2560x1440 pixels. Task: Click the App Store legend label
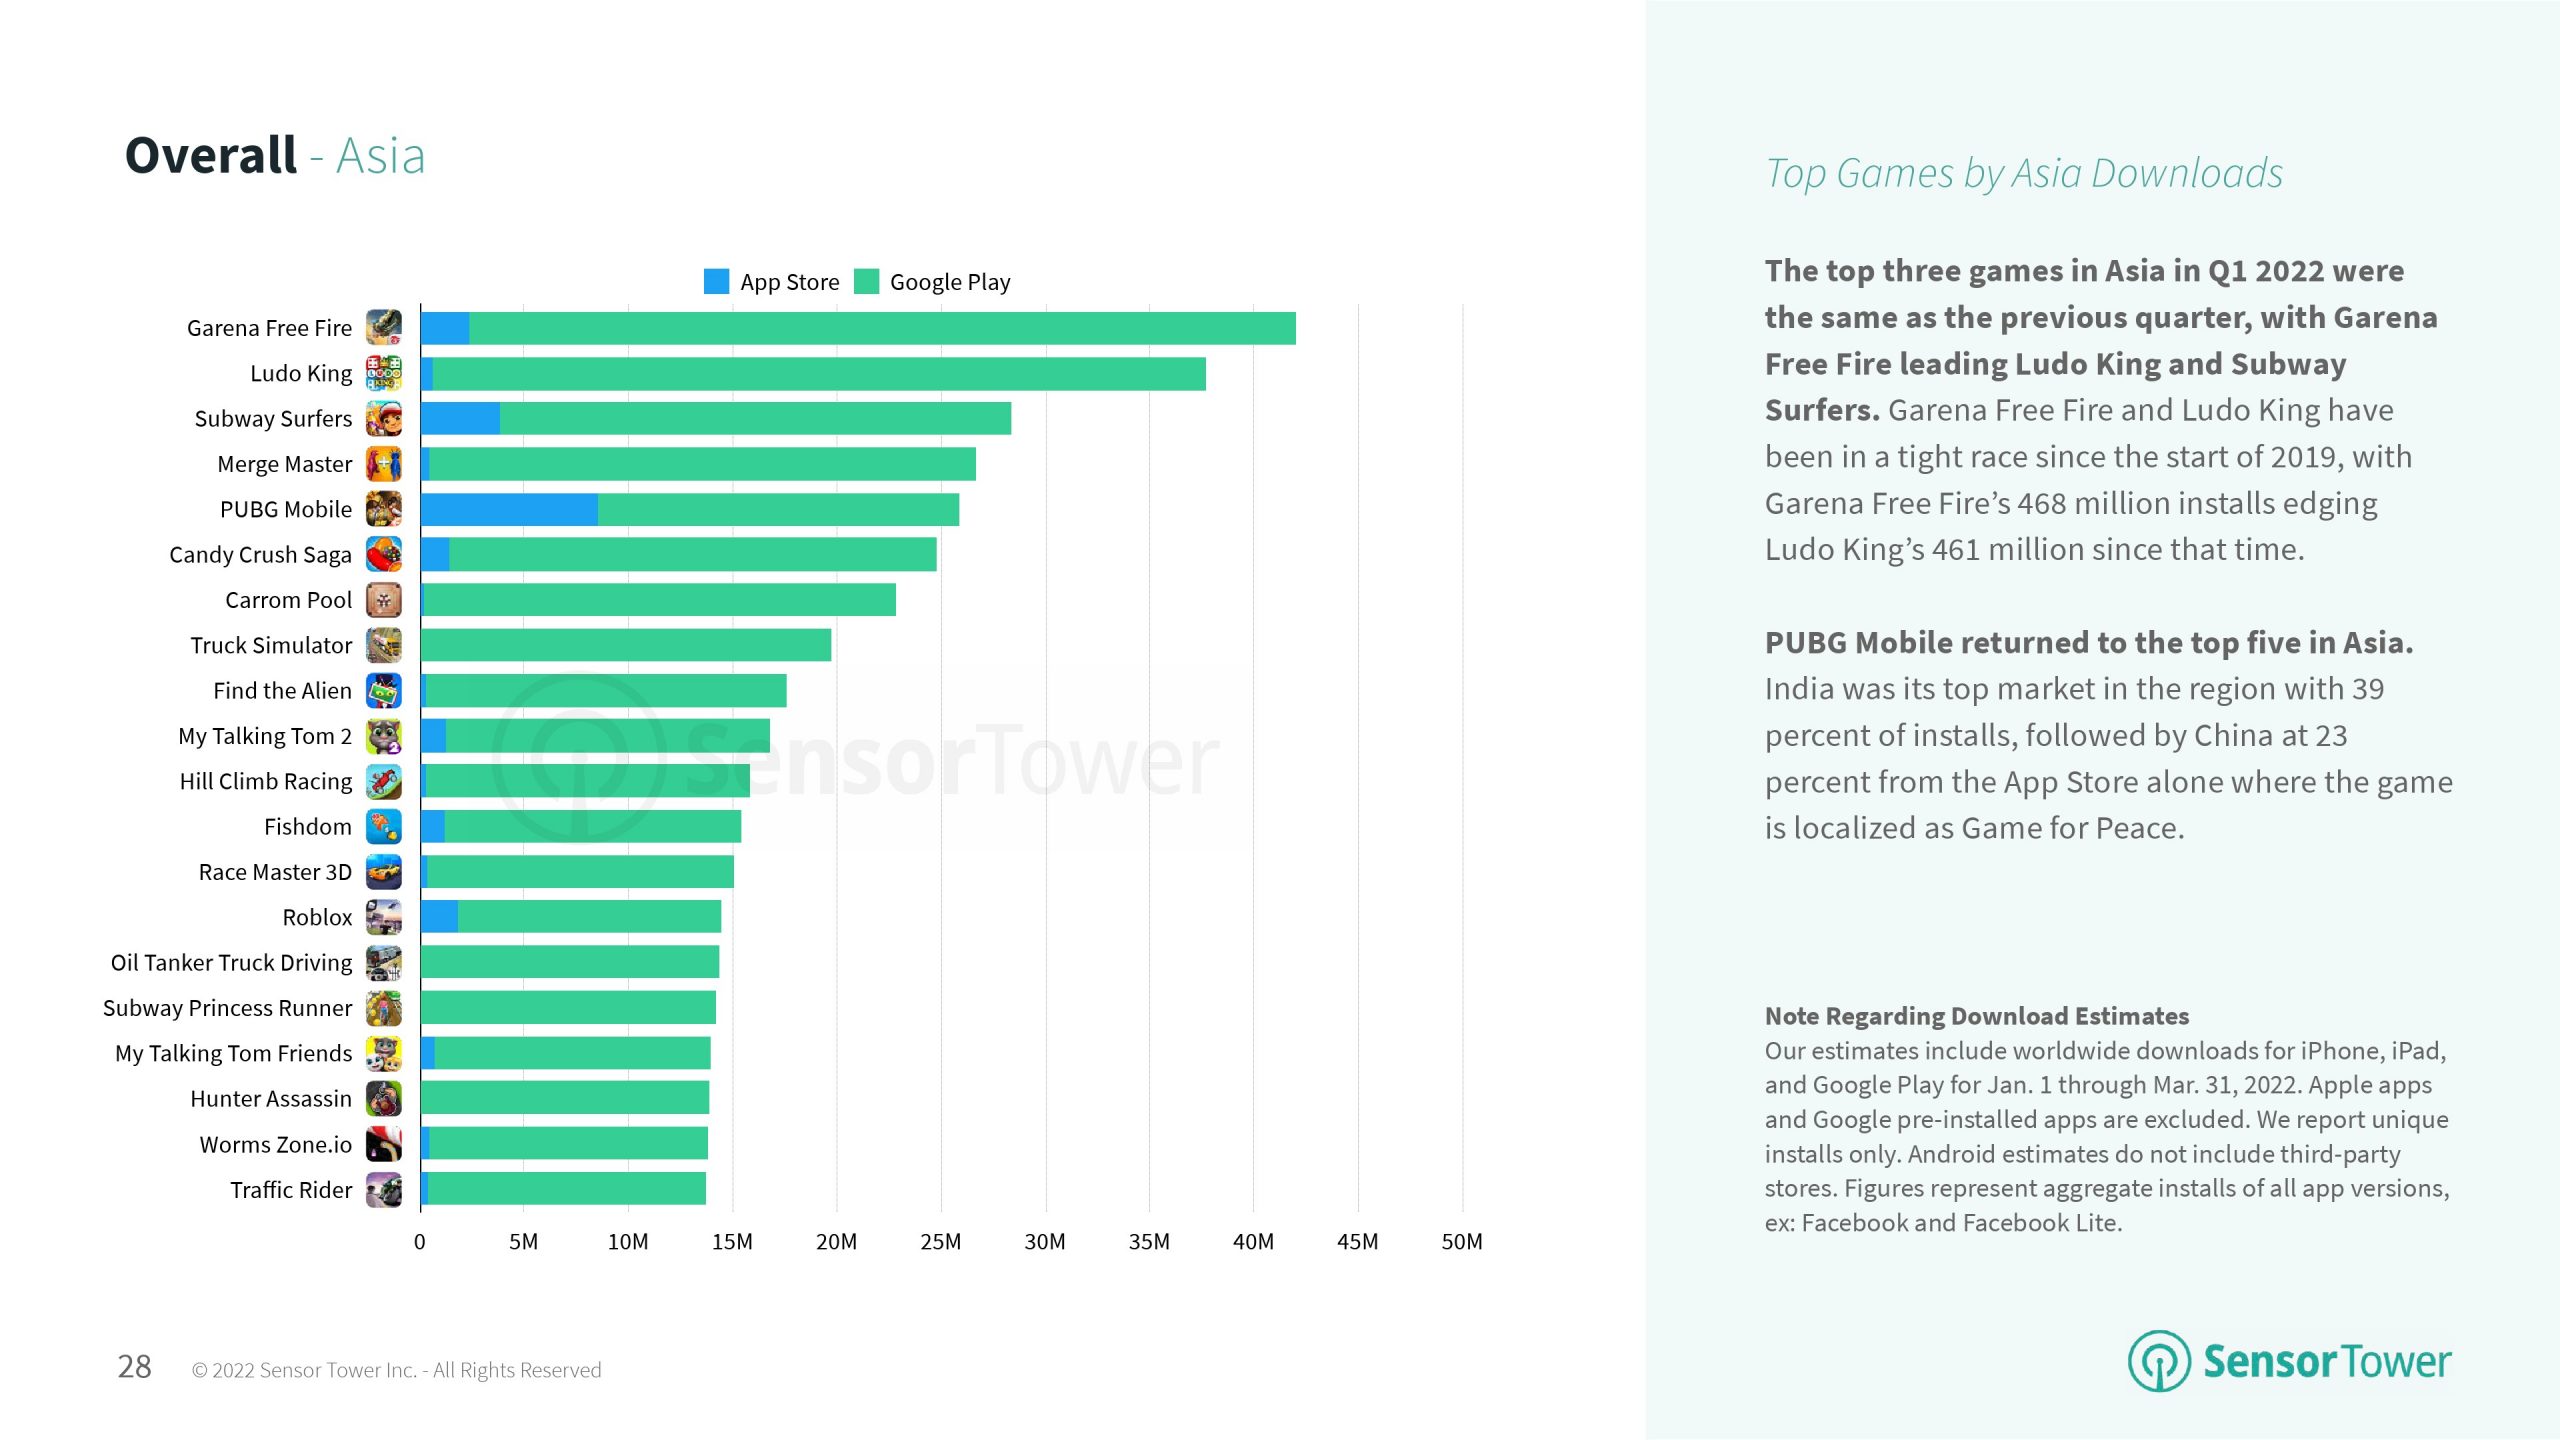tap(789, 282)
